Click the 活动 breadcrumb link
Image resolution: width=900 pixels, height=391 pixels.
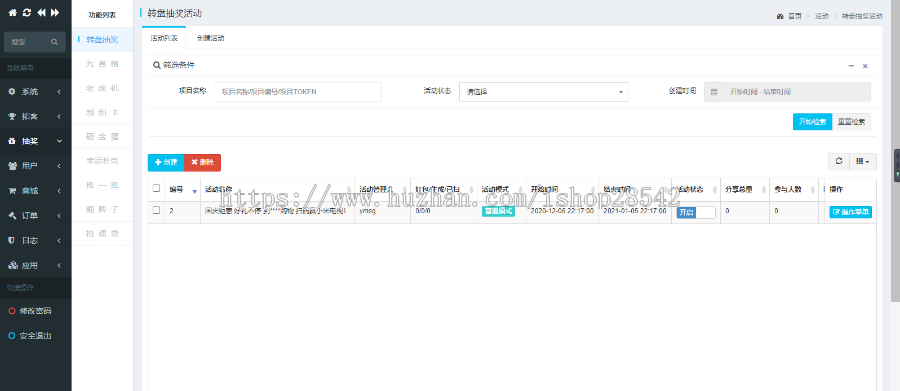[x=821, y=16]
